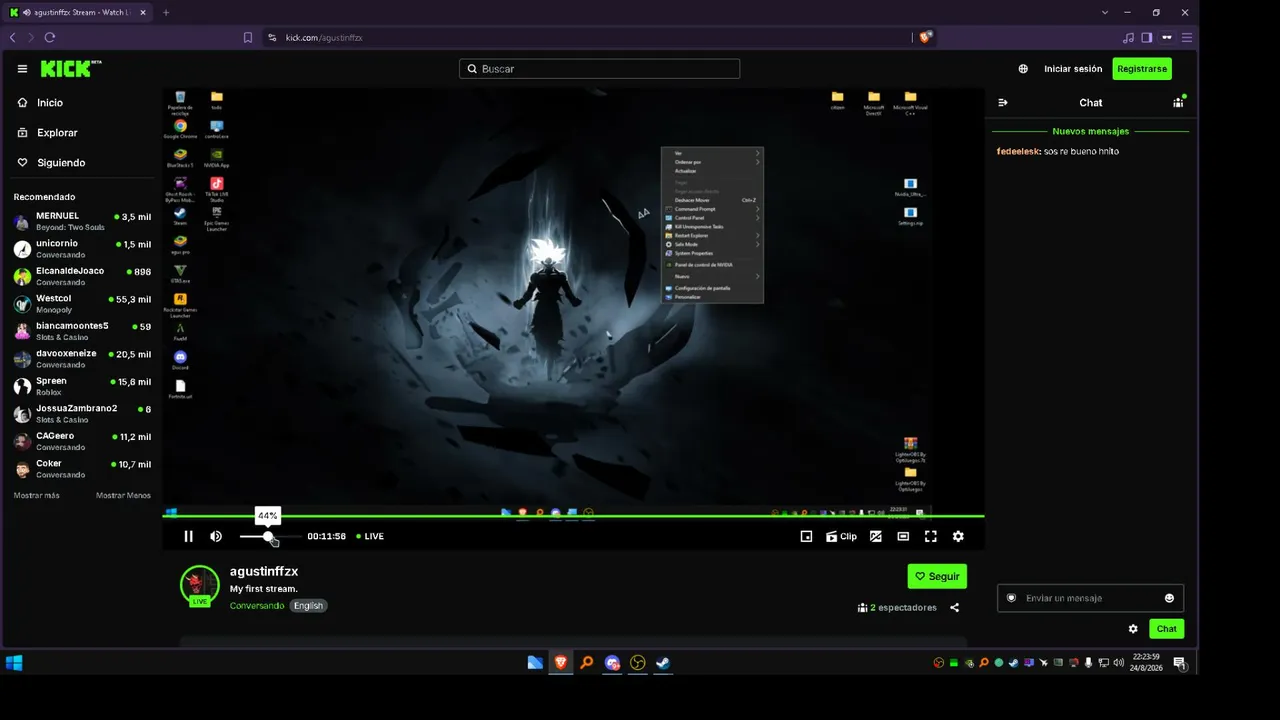Mute the stream using the speaker icon

click(216, 536)
